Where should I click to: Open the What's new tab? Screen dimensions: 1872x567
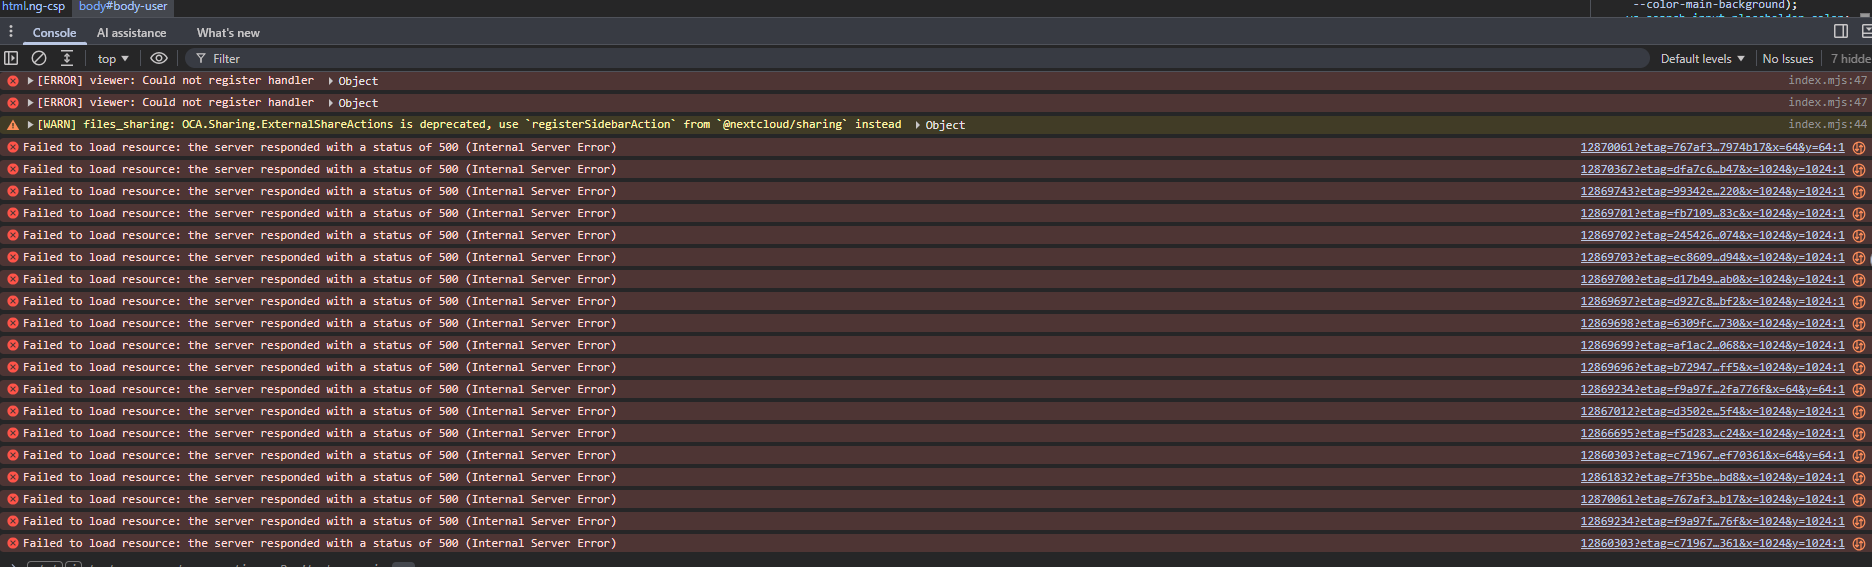pyautogui.click(x=228, y=33)
